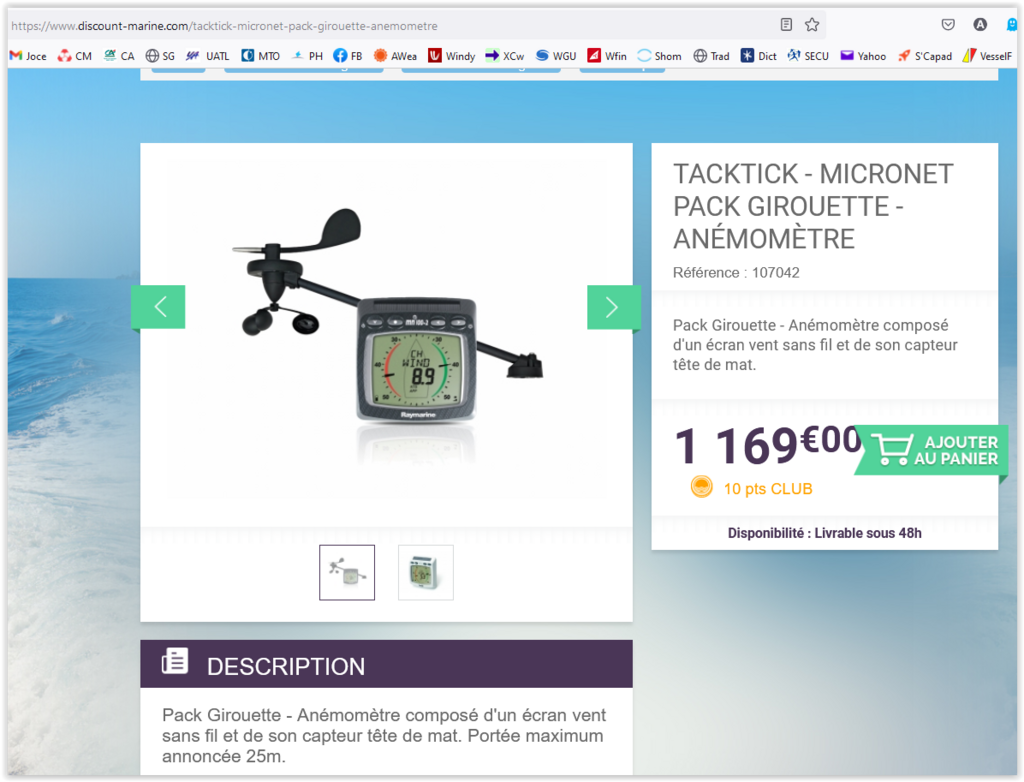Open the PH bookmark
Viewport: 1024px width, 782px height.
tap(307, 56)
